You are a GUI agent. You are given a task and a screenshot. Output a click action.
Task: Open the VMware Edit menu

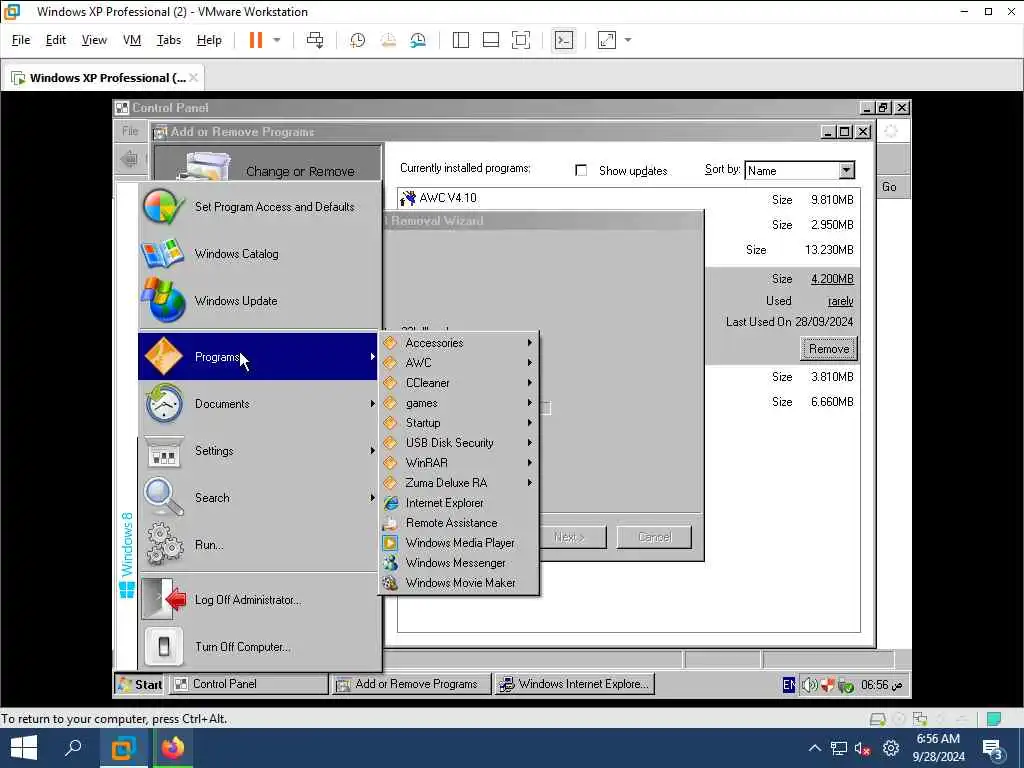56,40
